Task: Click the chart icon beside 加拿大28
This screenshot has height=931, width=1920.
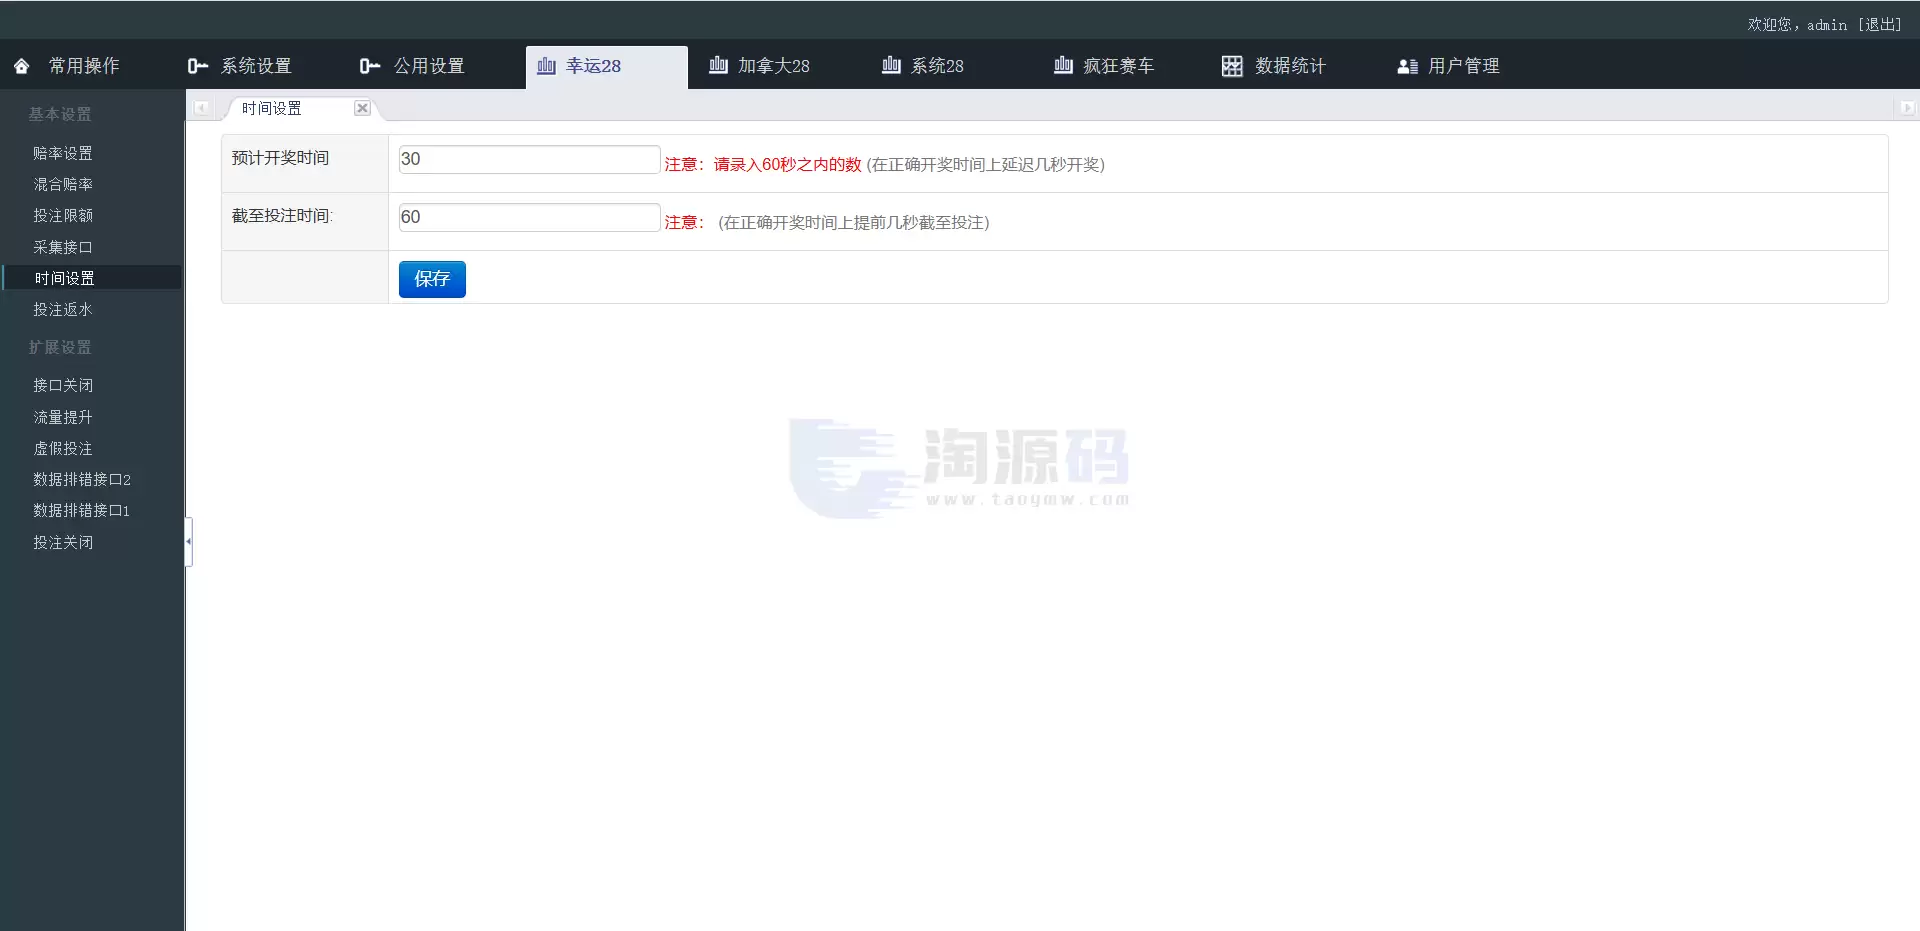Action: click(x=718, y=65)
